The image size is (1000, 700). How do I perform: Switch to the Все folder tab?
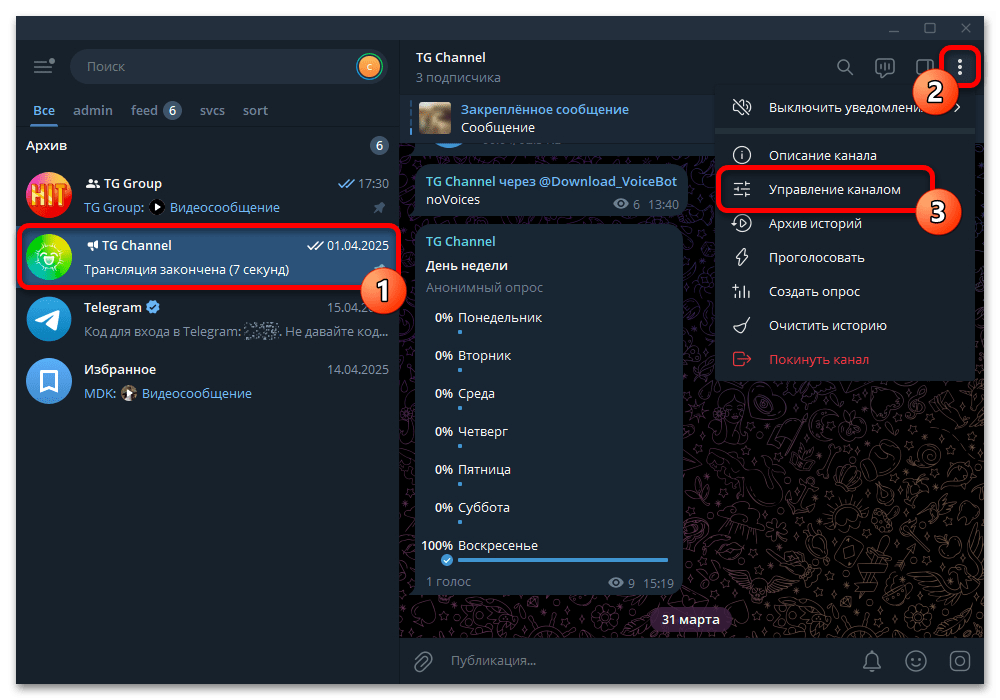[44, 110]
